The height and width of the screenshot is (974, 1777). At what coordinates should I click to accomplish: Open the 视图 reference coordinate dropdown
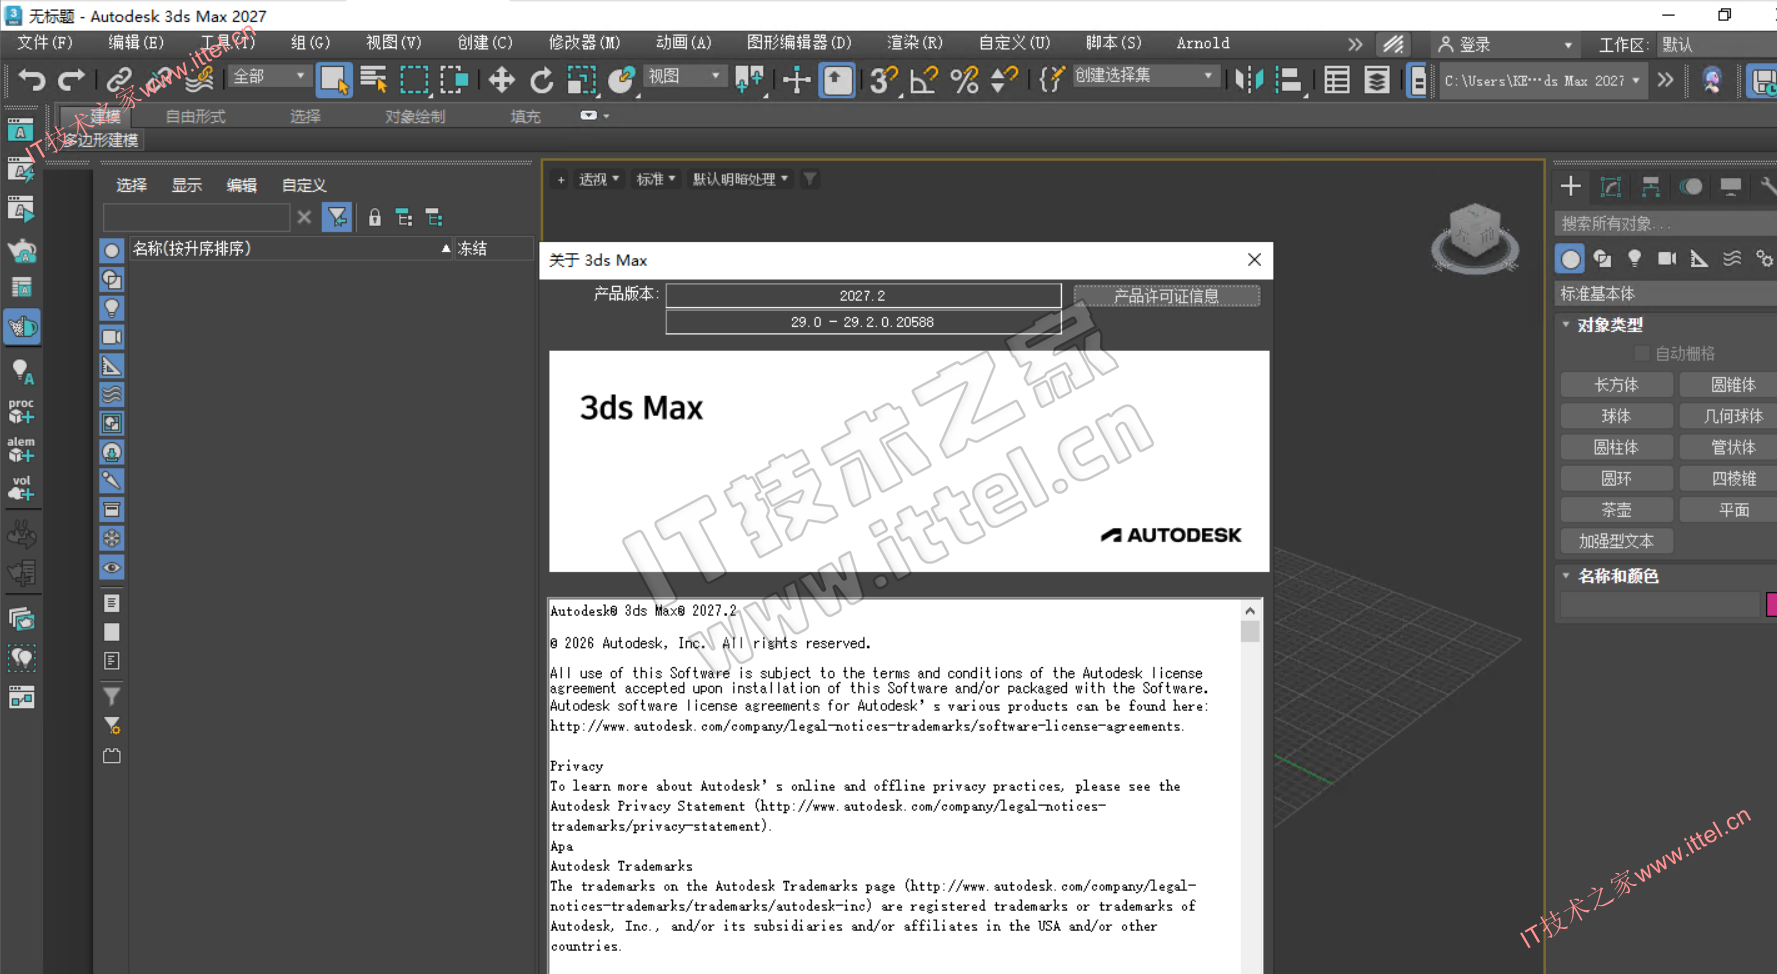tap(684, 76)
